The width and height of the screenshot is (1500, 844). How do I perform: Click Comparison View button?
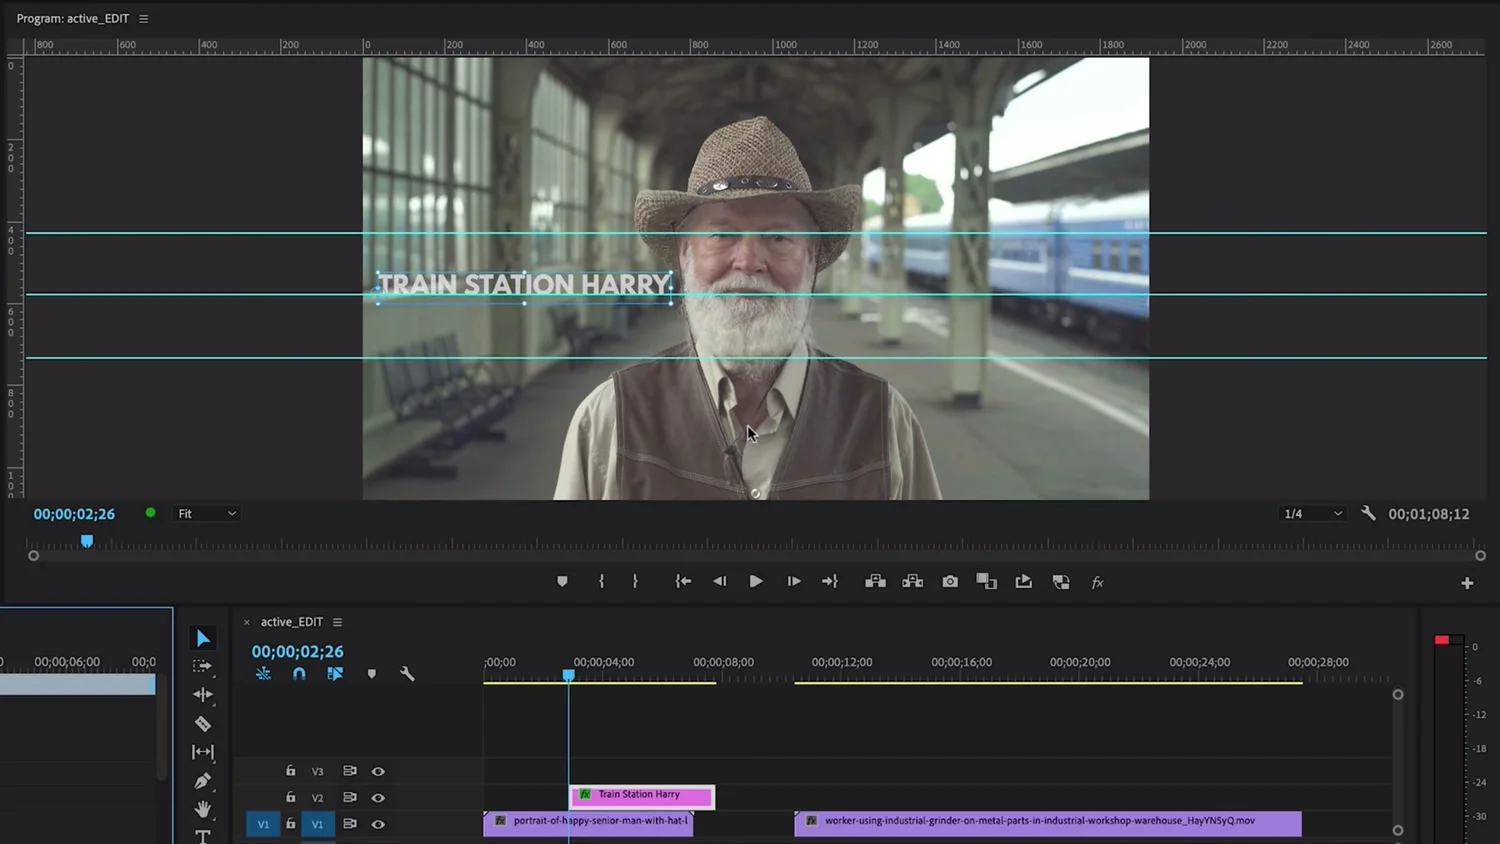pos(986,581)
